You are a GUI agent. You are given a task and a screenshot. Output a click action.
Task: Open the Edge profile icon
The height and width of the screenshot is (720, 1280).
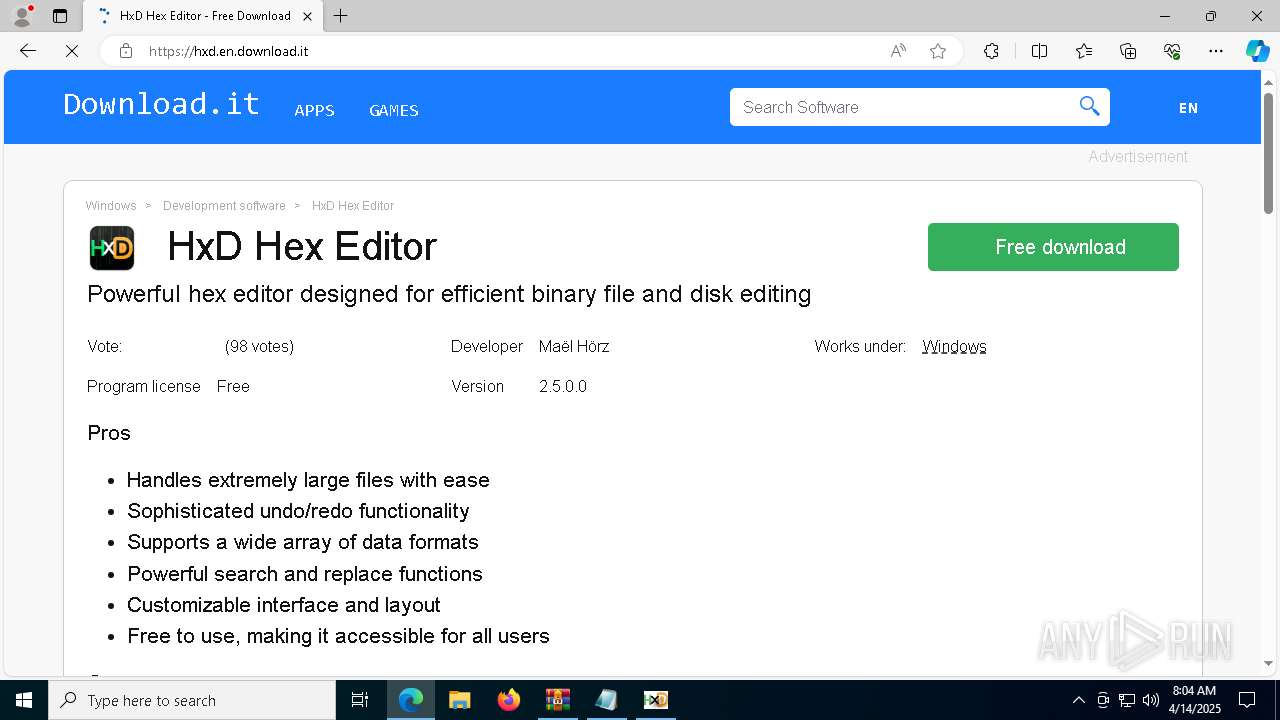[21, 16]
